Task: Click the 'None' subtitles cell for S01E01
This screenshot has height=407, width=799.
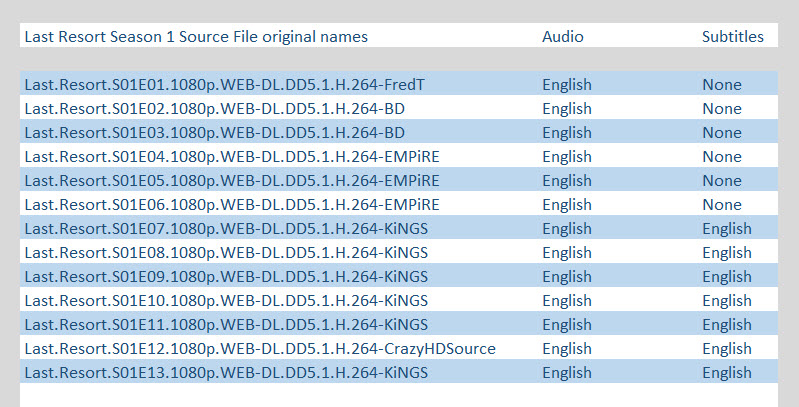Action: 722,85
